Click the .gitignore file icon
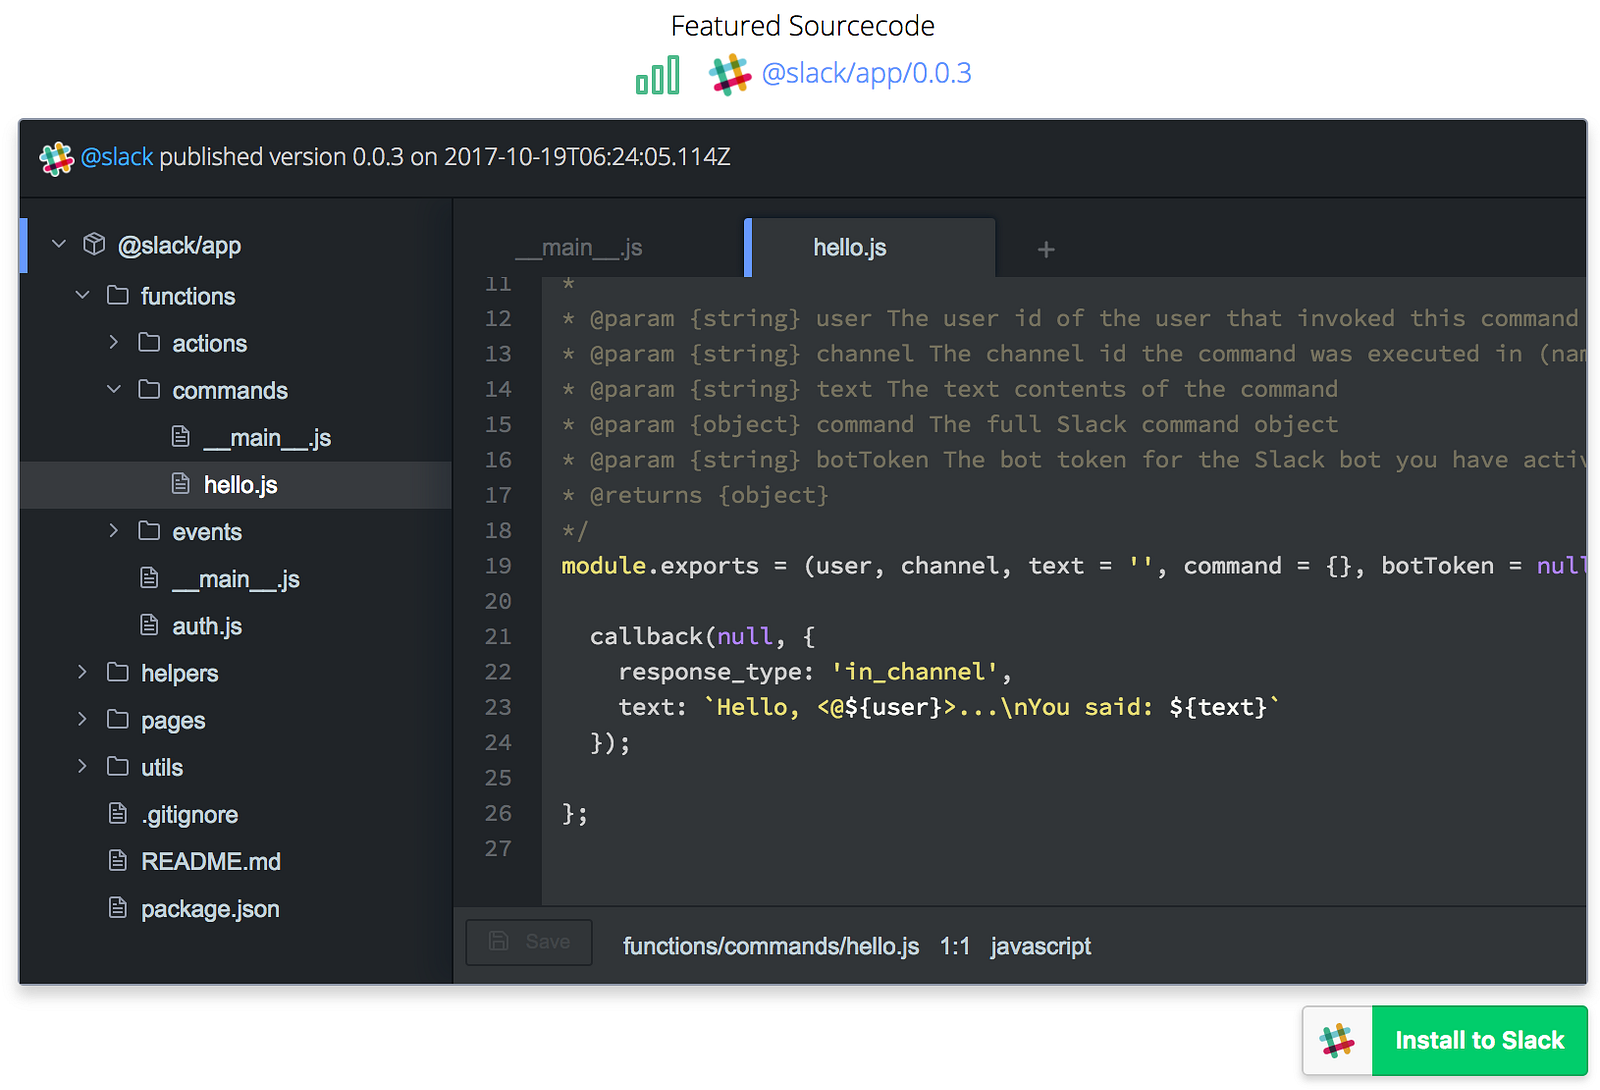The height and width of the screenshot is (1090, 1600). 118,813
